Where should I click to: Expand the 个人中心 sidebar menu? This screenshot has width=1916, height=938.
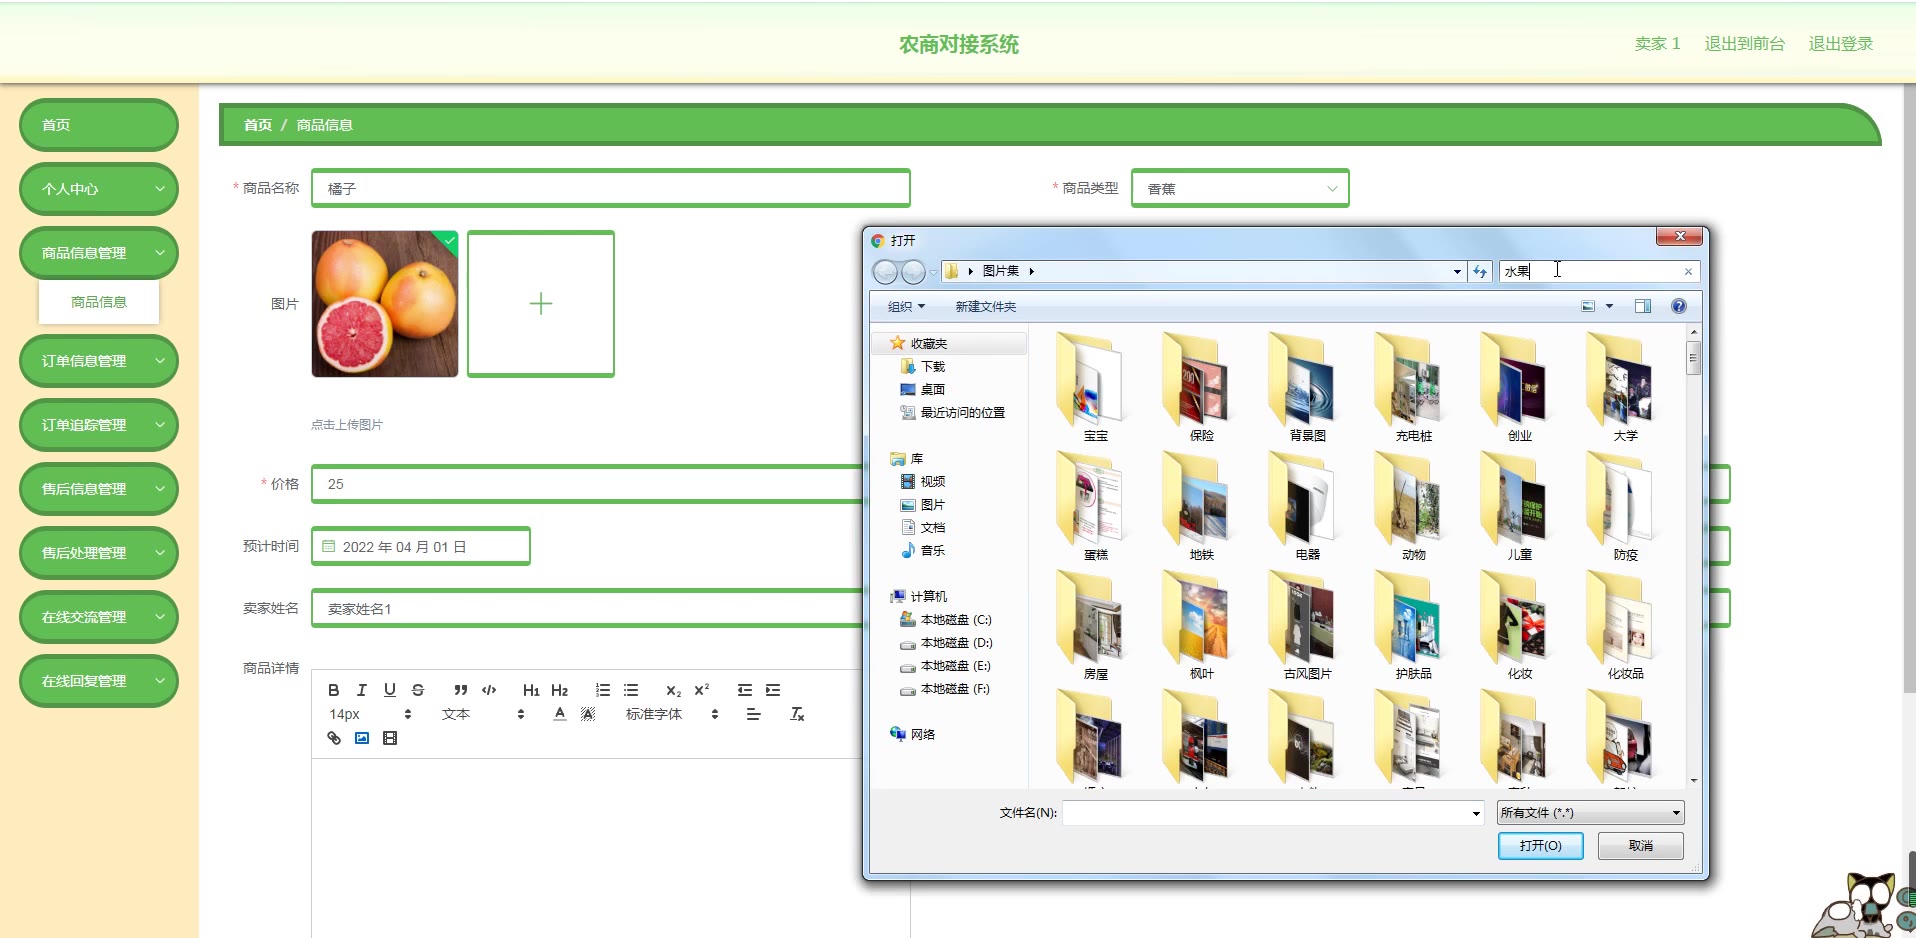point(99,189)
